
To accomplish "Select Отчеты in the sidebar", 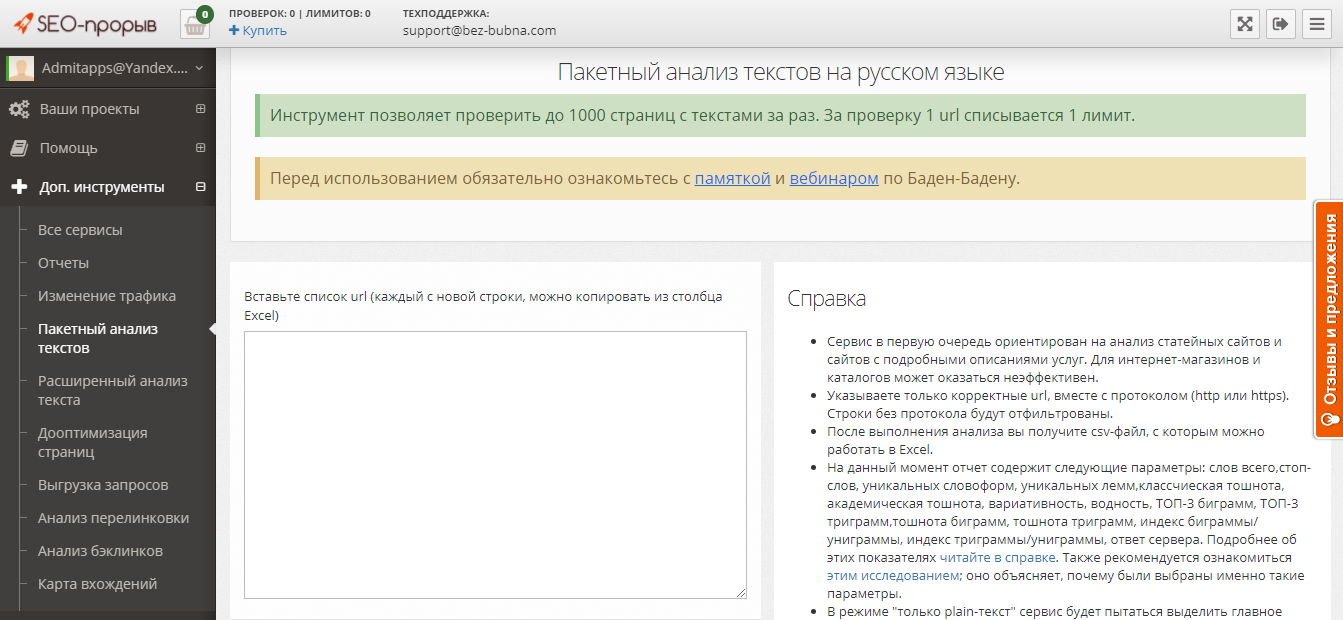I will tap(63, 262).
